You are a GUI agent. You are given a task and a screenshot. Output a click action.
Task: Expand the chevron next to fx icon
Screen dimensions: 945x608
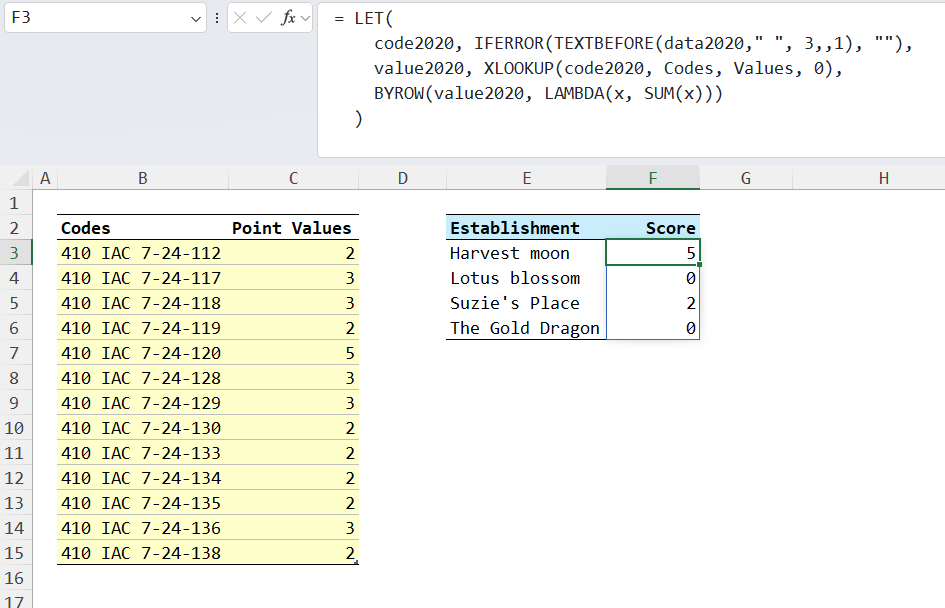tap(304, 18)
